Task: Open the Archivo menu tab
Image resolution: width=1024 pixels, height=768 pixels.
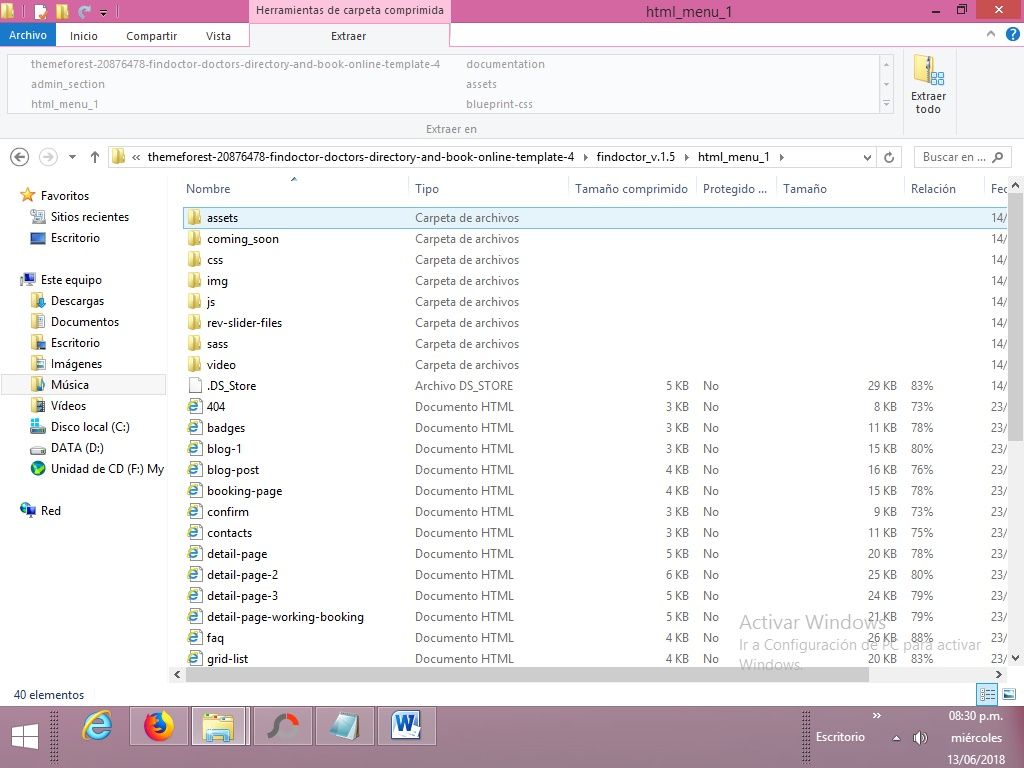Action: pos(28,35)
